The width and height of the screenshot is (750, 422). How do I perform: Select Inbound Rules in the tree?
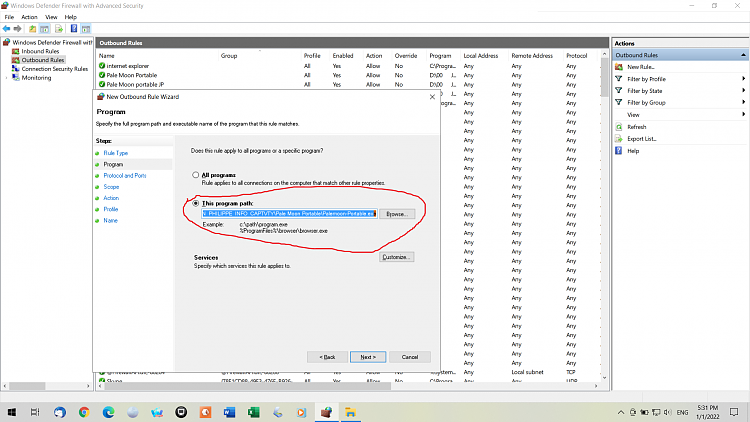pyautogui.click(x=40, y=51)
